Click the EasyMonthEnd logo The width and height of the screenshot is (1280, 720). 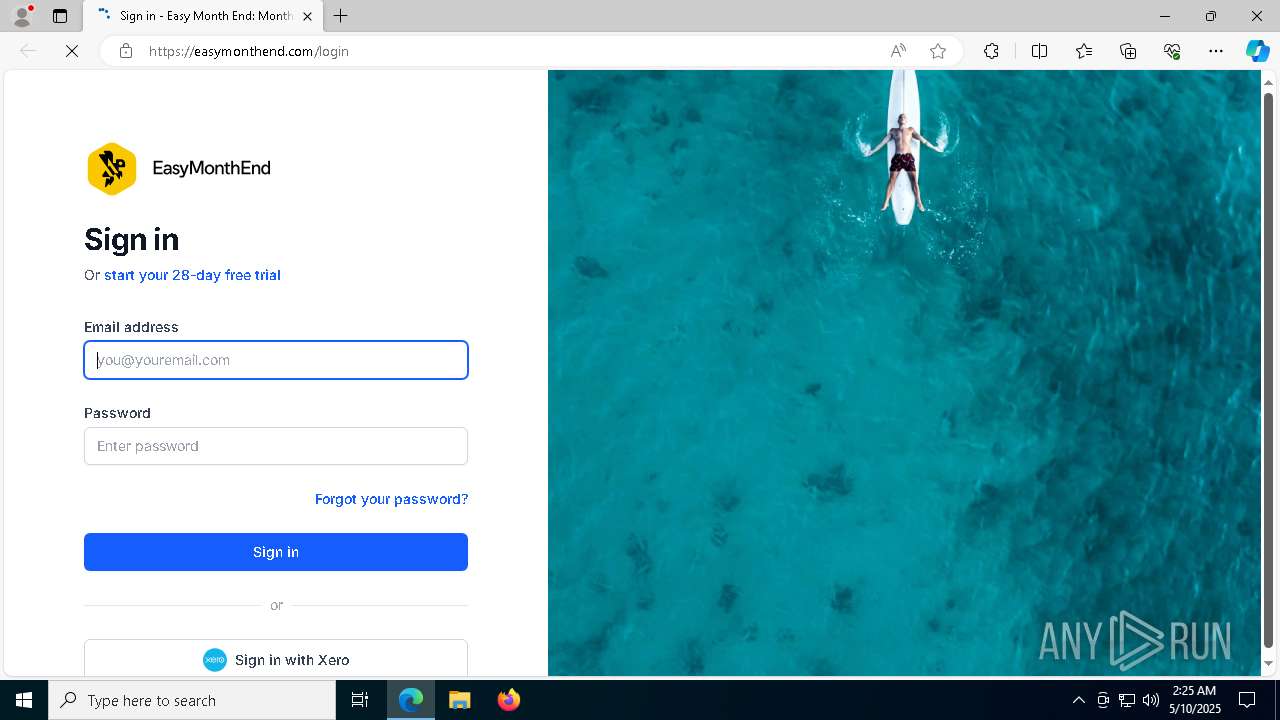[x=179, y=168]
